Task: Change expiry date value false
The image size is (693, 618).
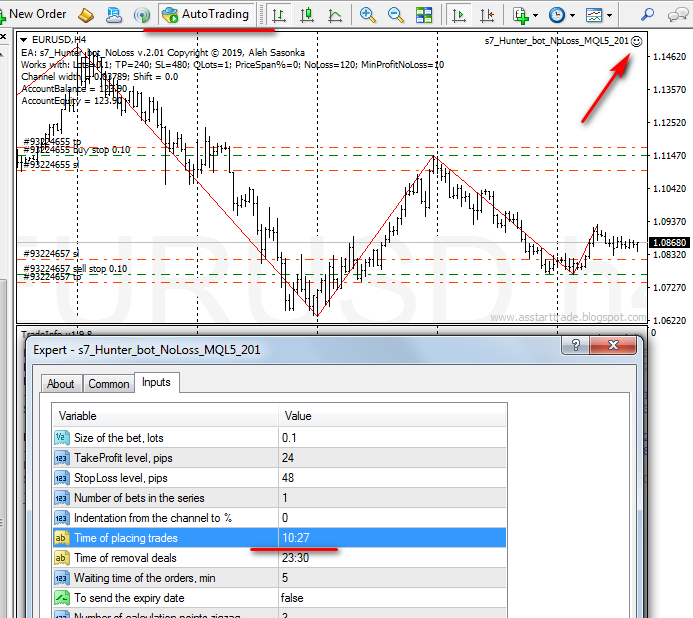Action: click(392, 598)
